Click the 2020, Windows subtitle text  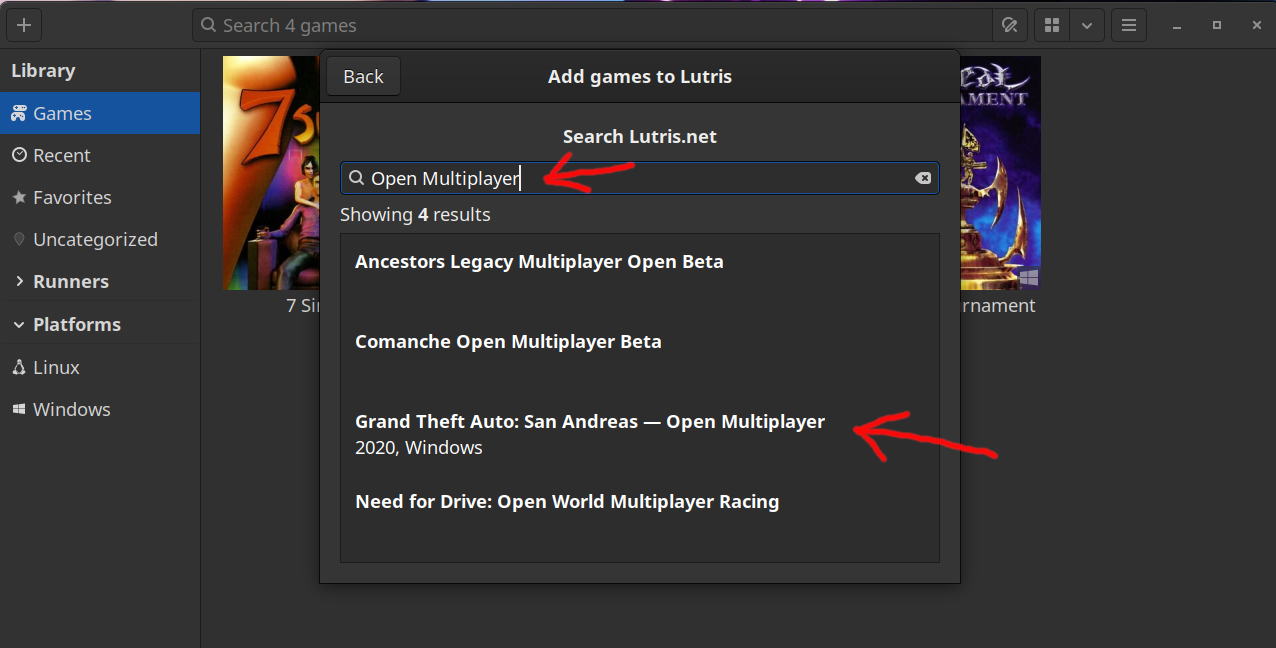[x=419, y=447]
